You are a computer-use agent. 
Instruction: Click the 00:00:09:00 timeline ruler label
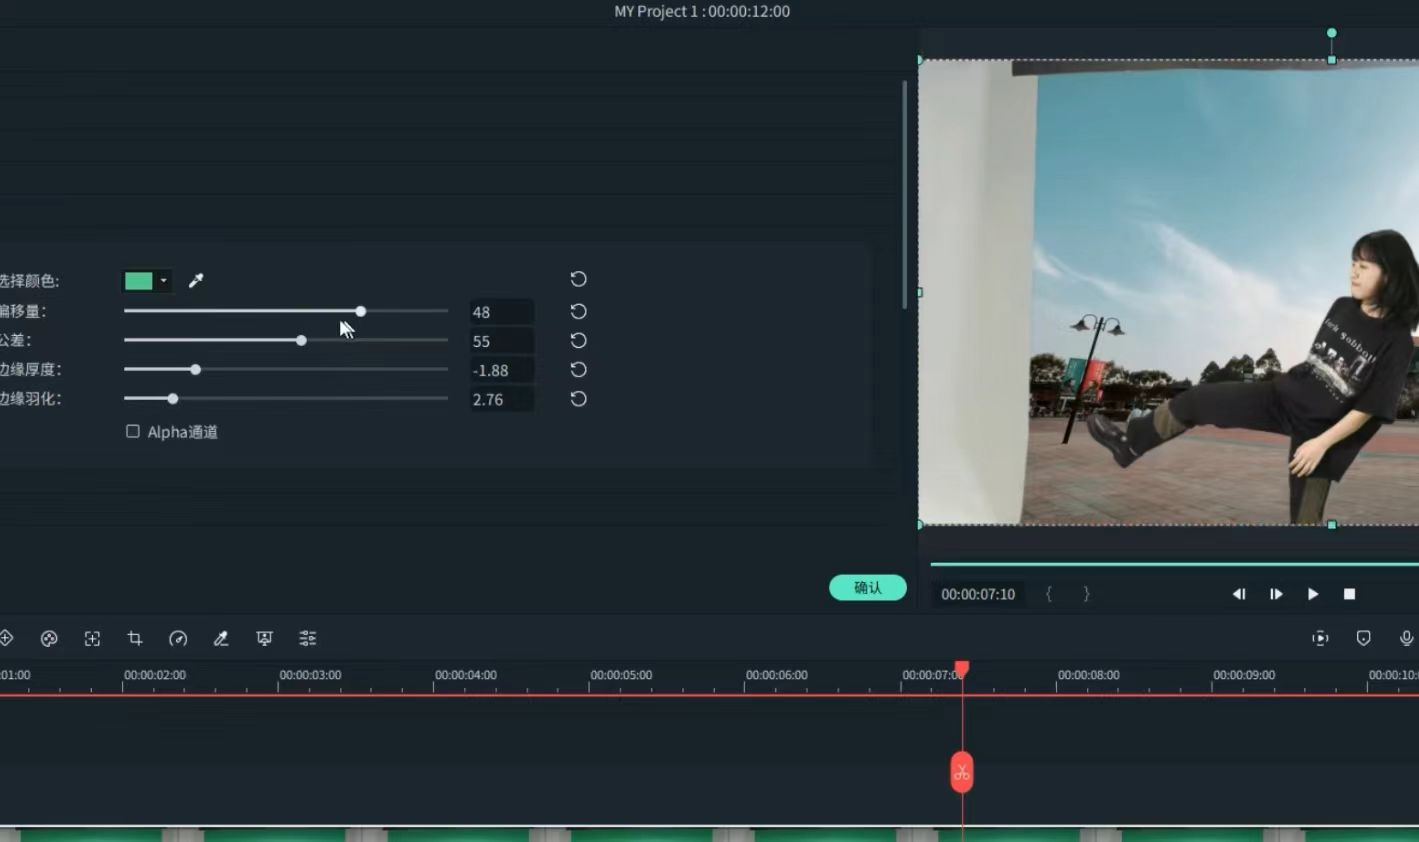1244,675
